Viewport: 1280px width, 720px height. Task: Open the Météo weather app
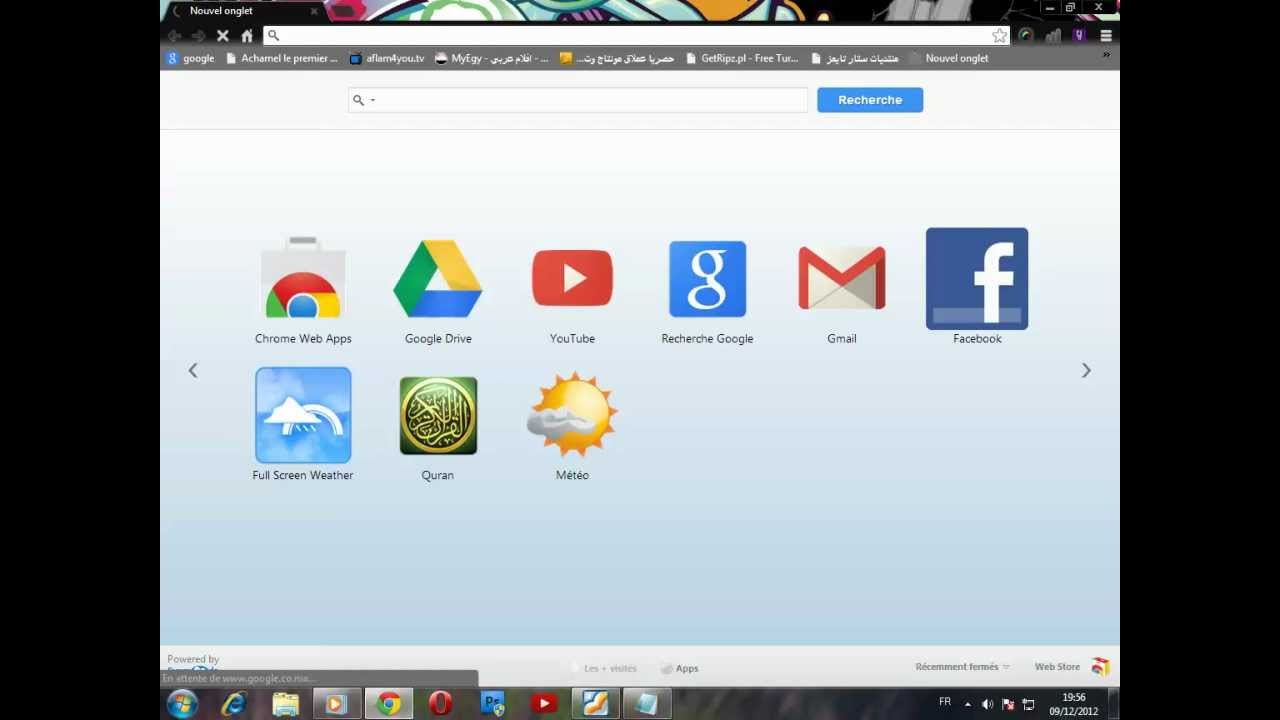[x=572, y=415]
